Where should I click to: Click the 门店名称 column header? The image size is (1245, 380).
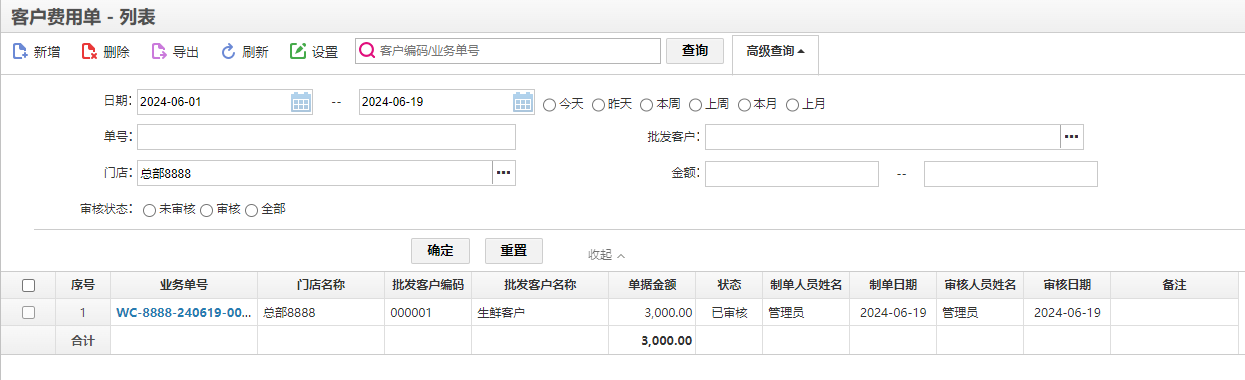click(321, 285)
